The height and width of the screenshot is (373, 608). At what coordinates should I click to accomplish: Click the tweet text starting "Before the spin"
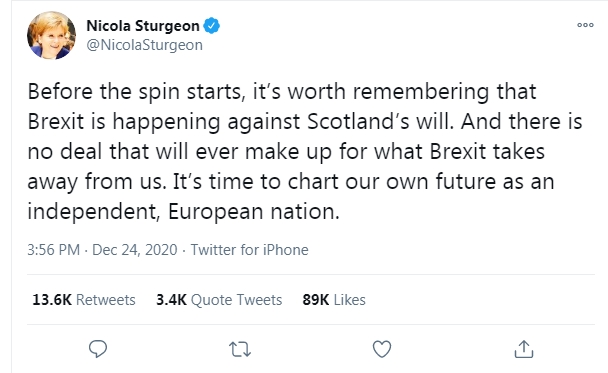305,152
